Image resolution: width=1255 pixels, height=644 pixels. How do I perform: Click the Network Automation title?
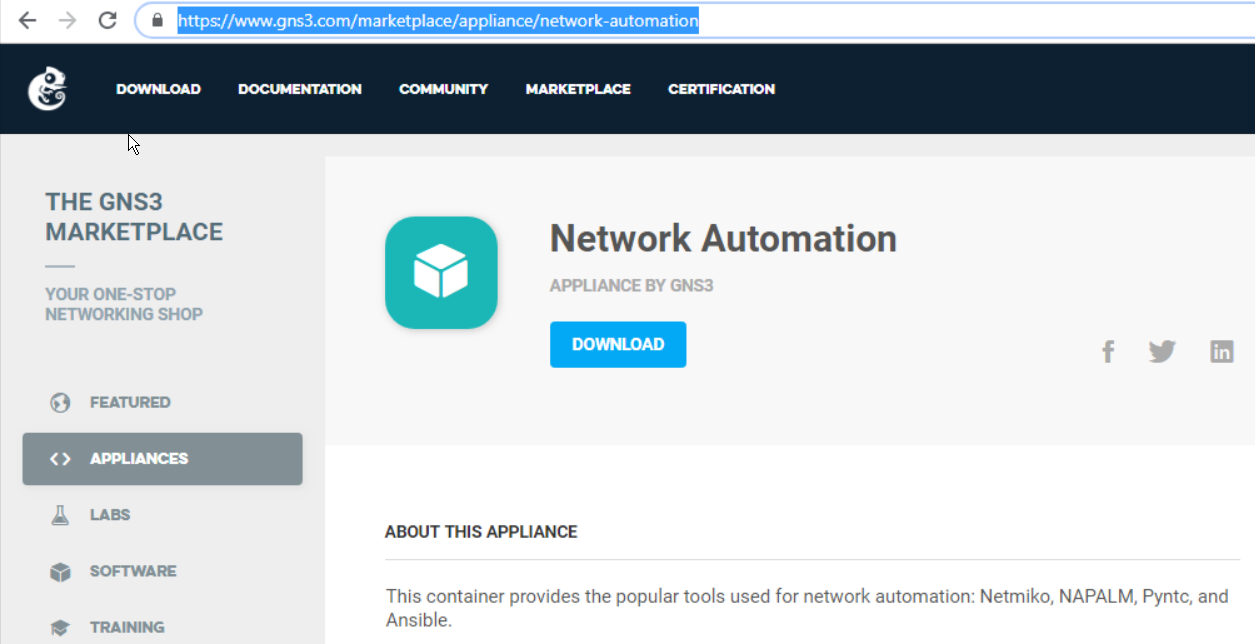coord(723,238)
